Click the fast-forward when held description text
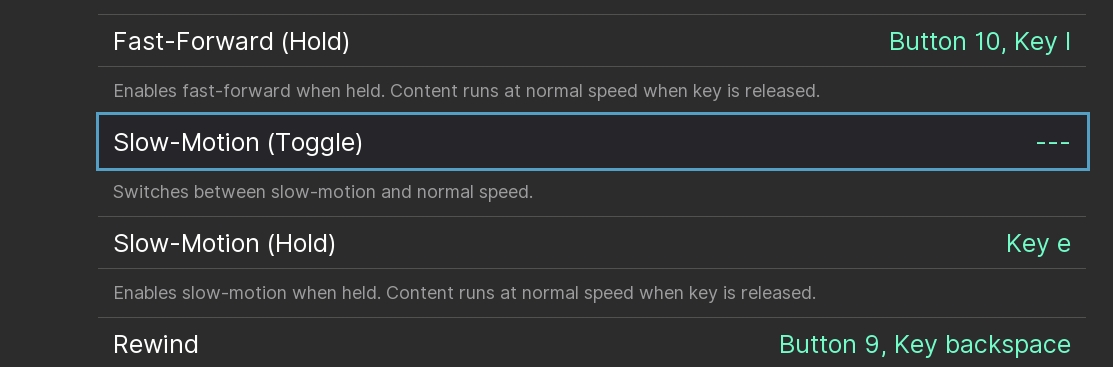This screenshot has height=367, width=1113. click(x=466, y=91)
